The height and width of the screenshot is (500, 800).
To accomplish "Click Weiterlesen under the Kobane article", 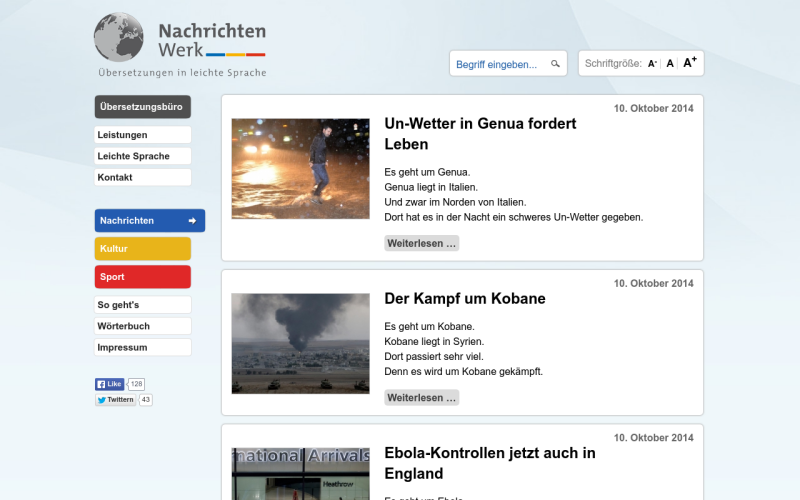I will pyautogui.click(x=421, y=397).
